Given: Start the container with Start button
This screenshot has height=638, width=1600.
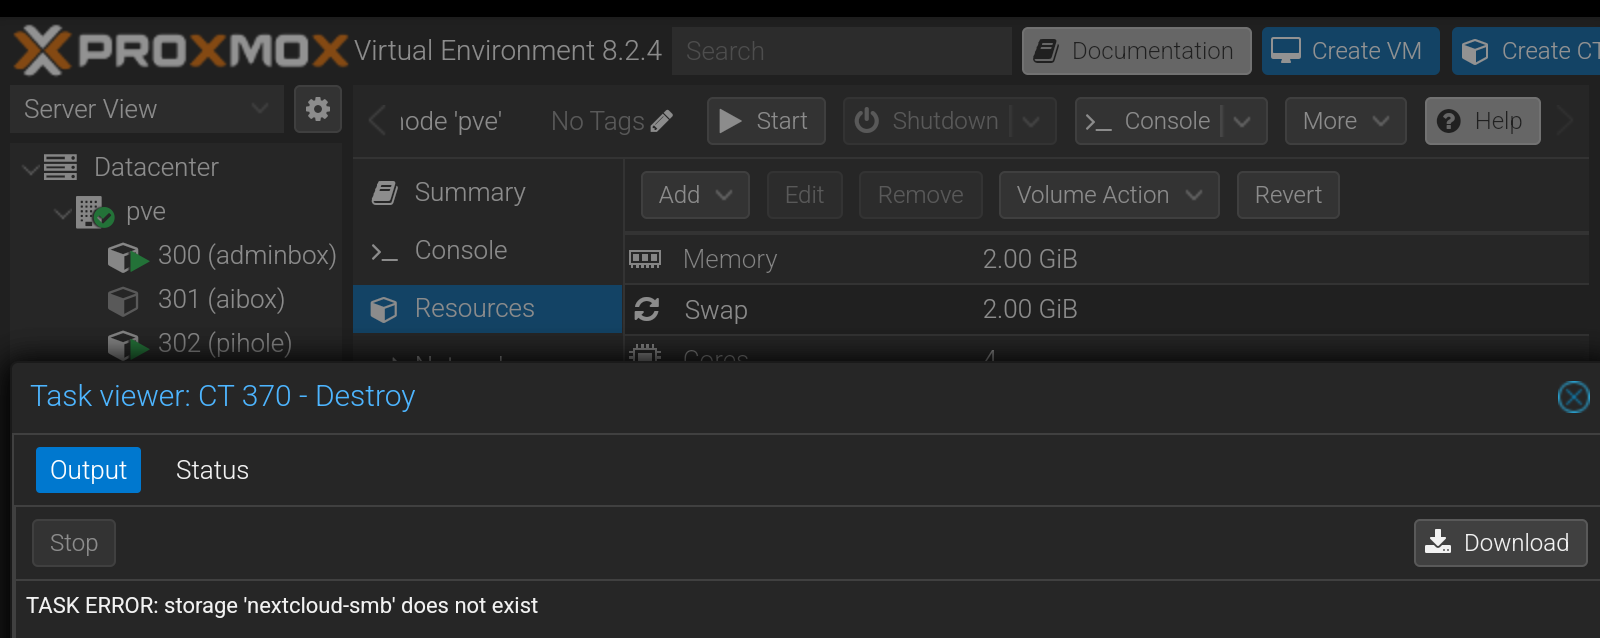Looking at the screenshot, I should (766, 121).
